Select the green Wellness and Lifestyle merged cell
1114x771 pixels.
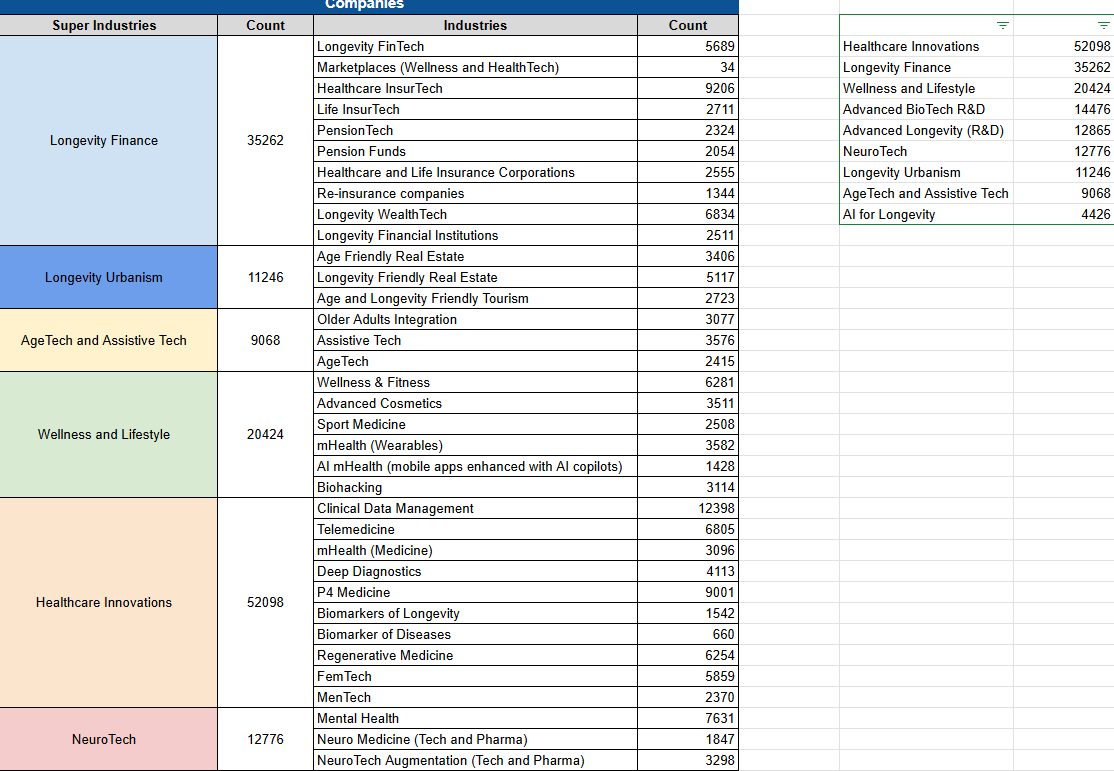pos(104,434)
